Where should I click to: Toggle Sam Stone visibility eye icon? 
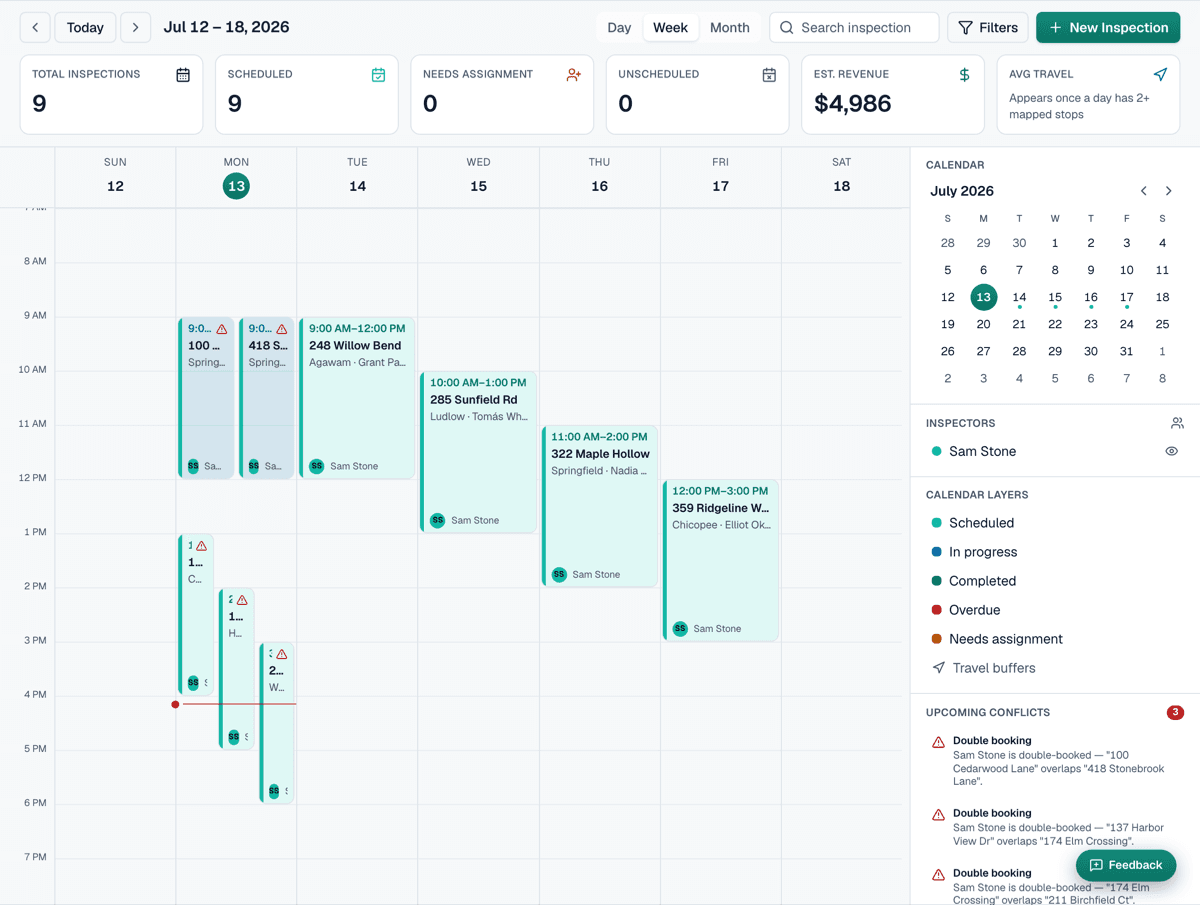1172,451
